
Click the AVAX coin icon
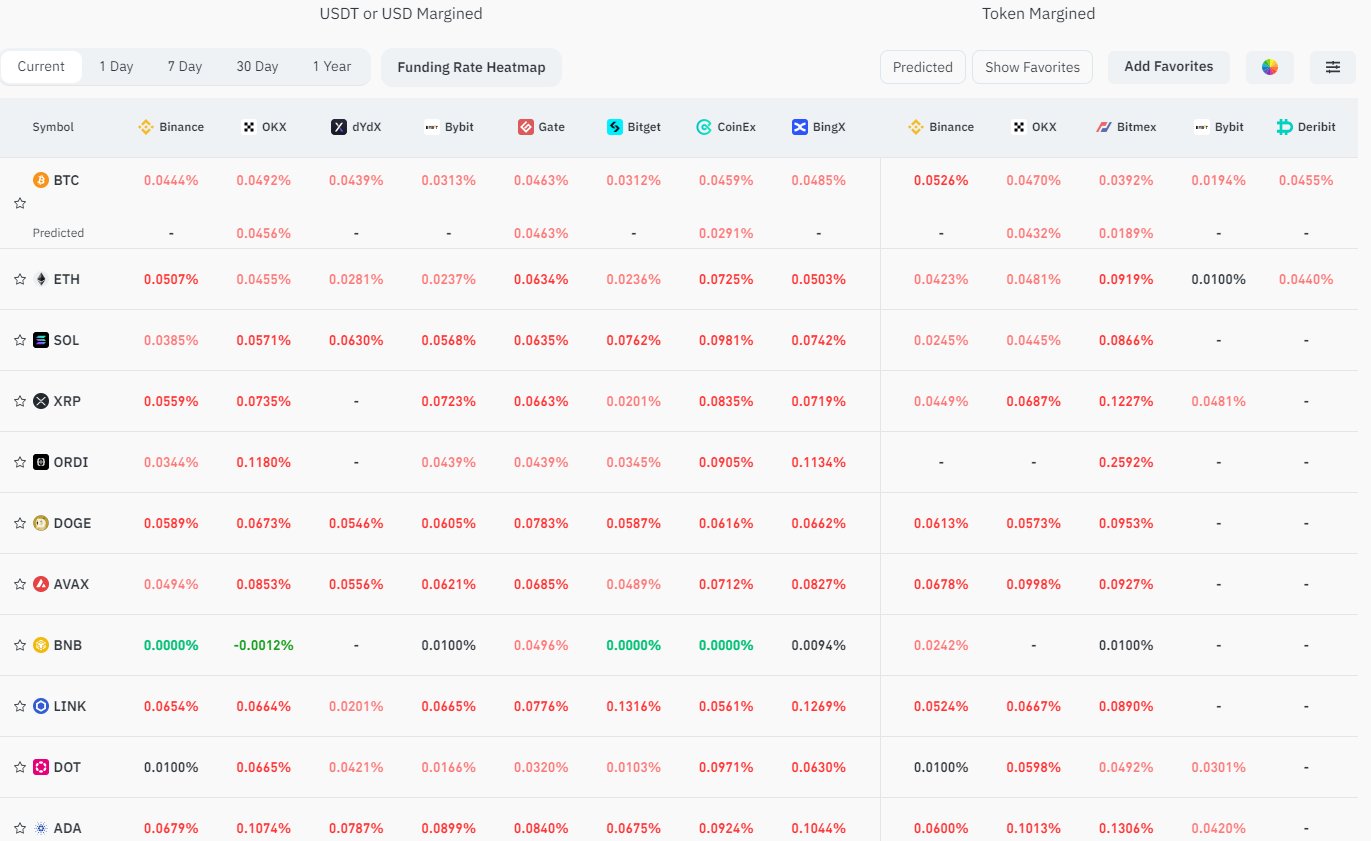click(x=41, y=584)
